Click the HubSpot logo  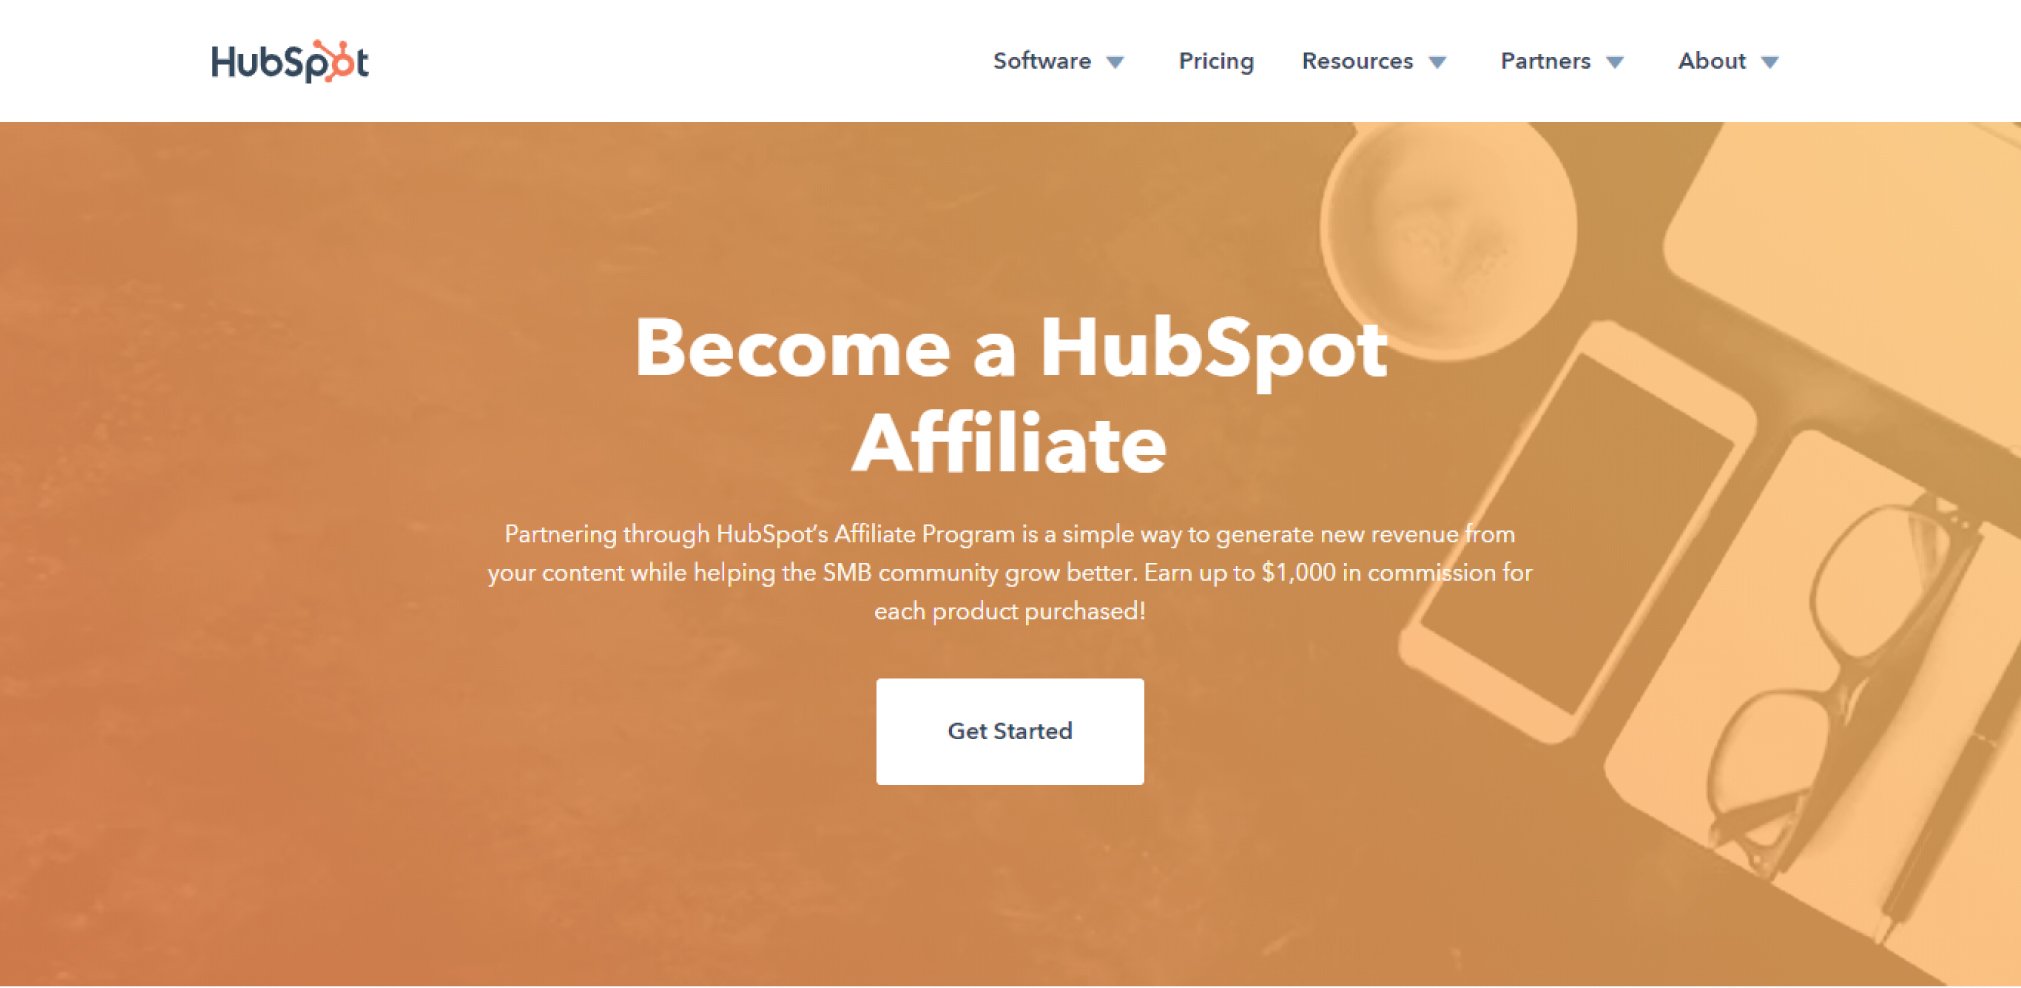(x=290, y=62)
